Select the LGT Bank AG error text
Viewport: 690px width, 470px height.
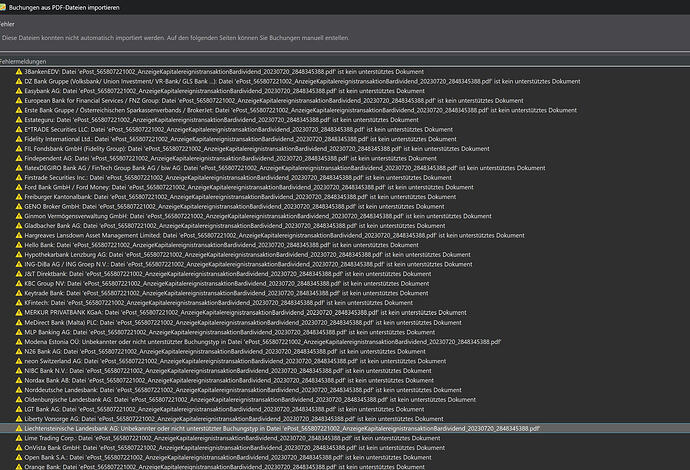point(224,409)
